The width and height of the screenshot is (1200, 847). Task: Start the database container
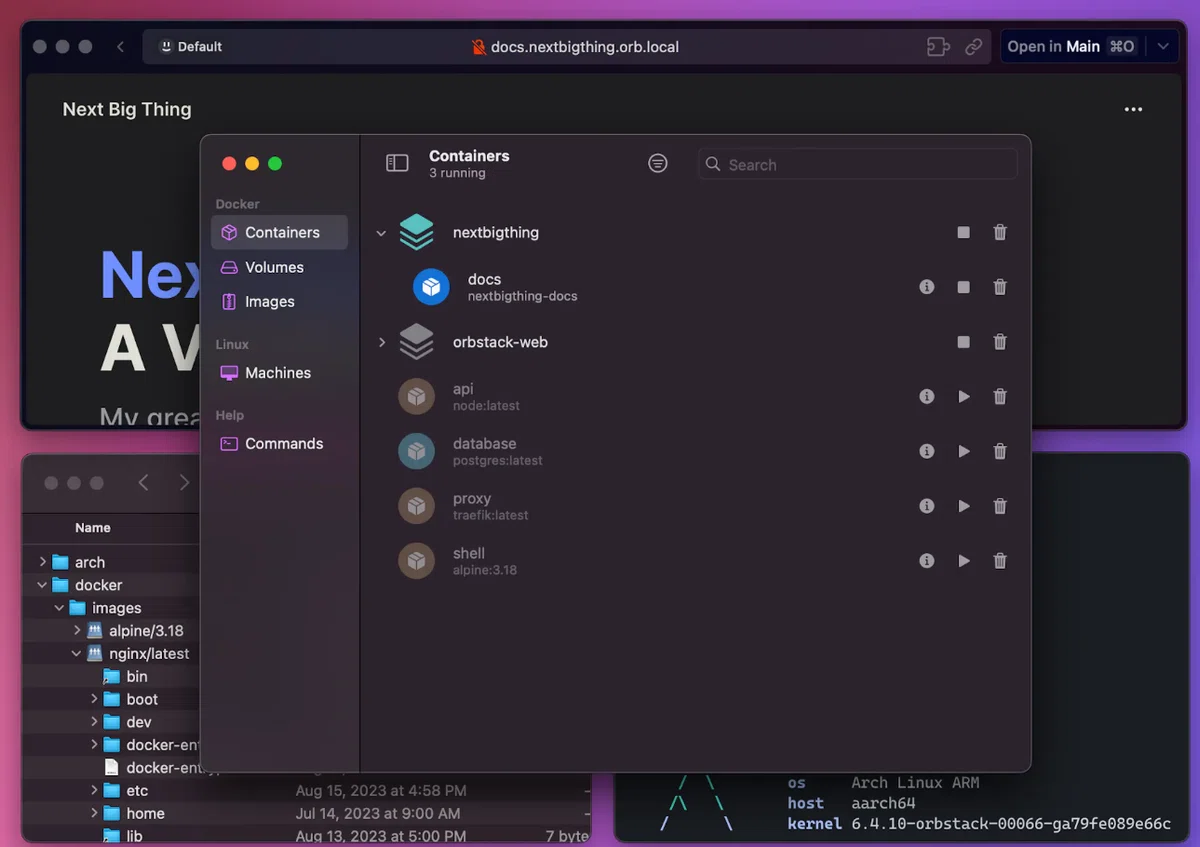tap(963, 451)
